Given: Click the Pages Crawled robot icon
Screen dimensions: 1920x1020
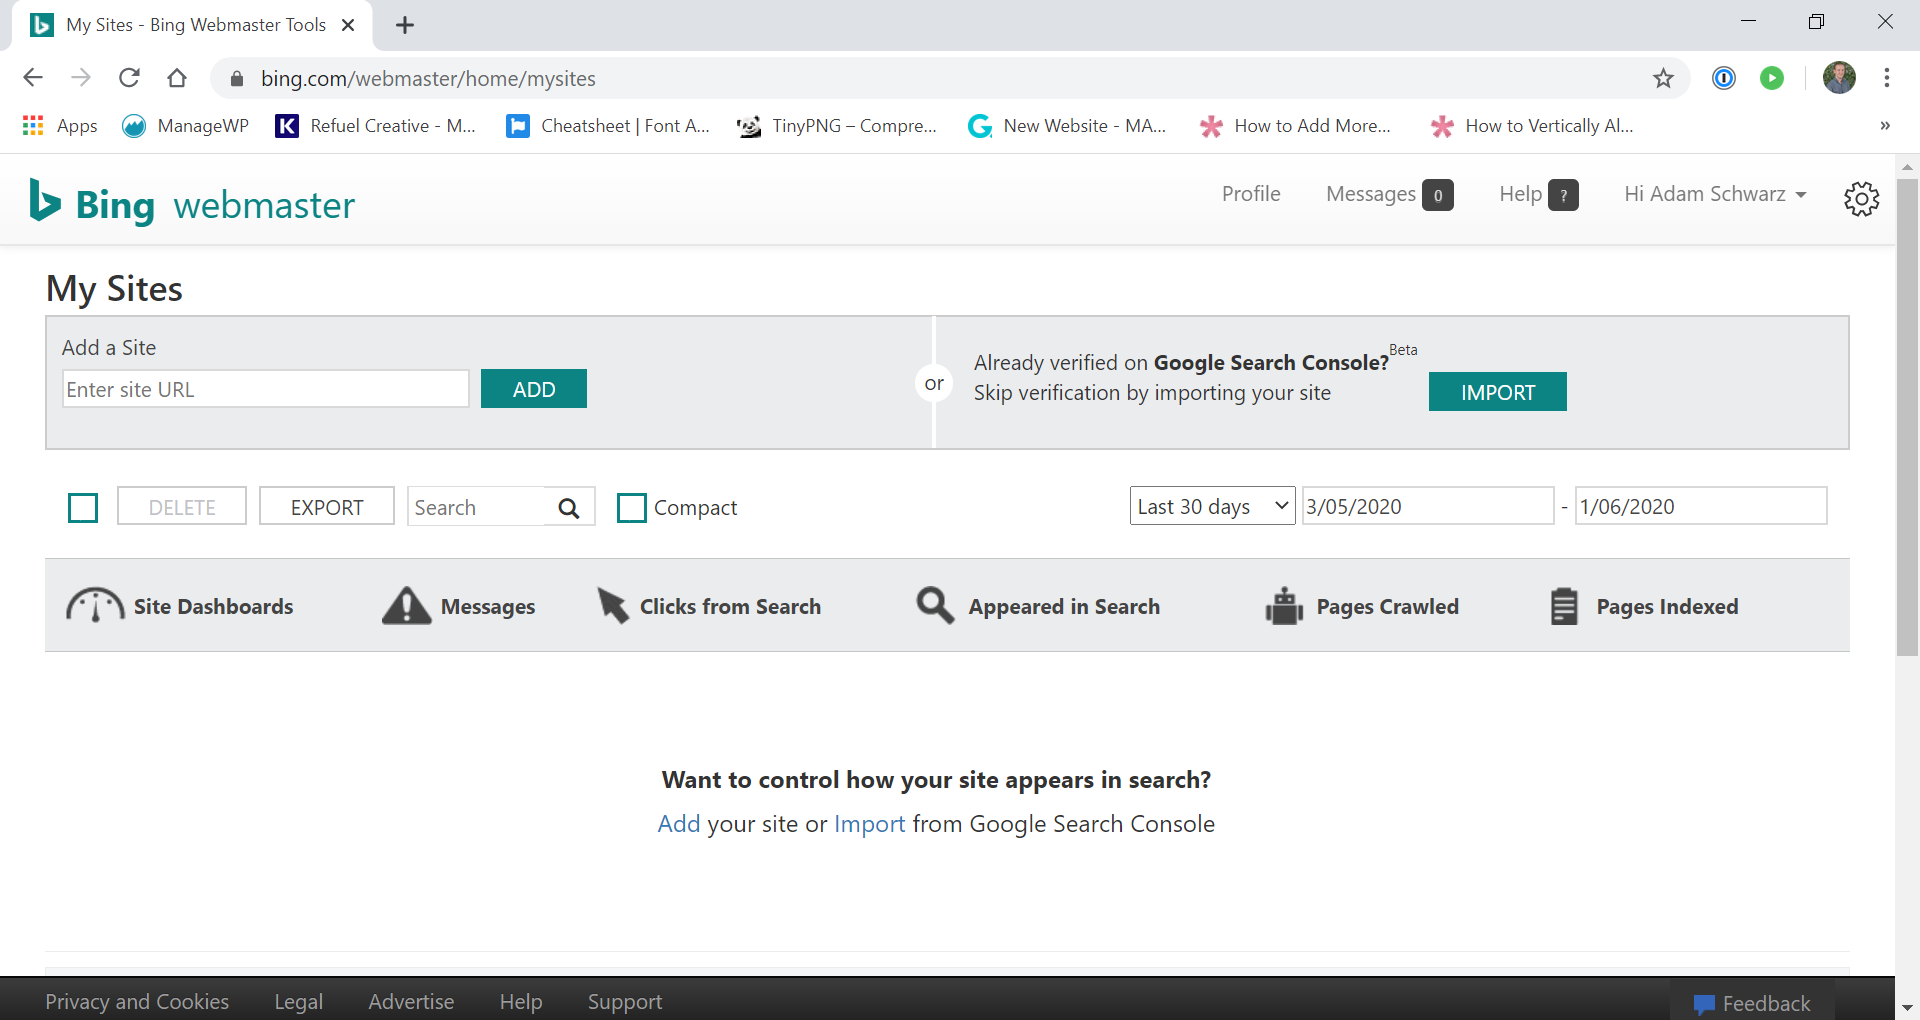Looking at the screenshot, I should 1284,605.
